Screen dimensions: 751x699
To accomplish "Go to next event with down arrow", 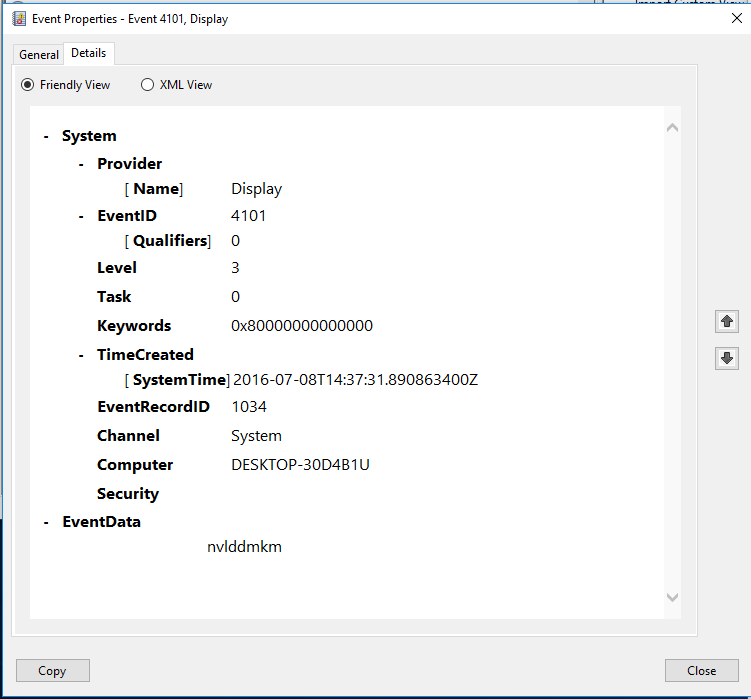I will [x=727, y=358].
